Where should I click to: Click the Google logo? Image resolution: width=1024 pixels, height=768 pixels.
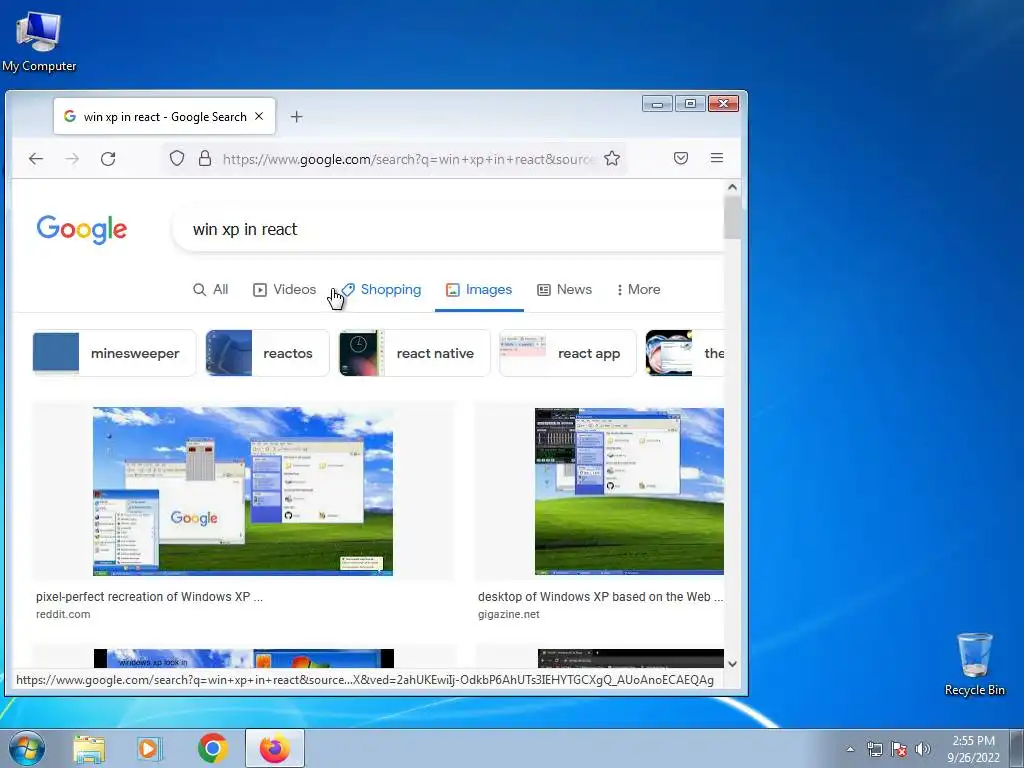(x=82, y=229)
